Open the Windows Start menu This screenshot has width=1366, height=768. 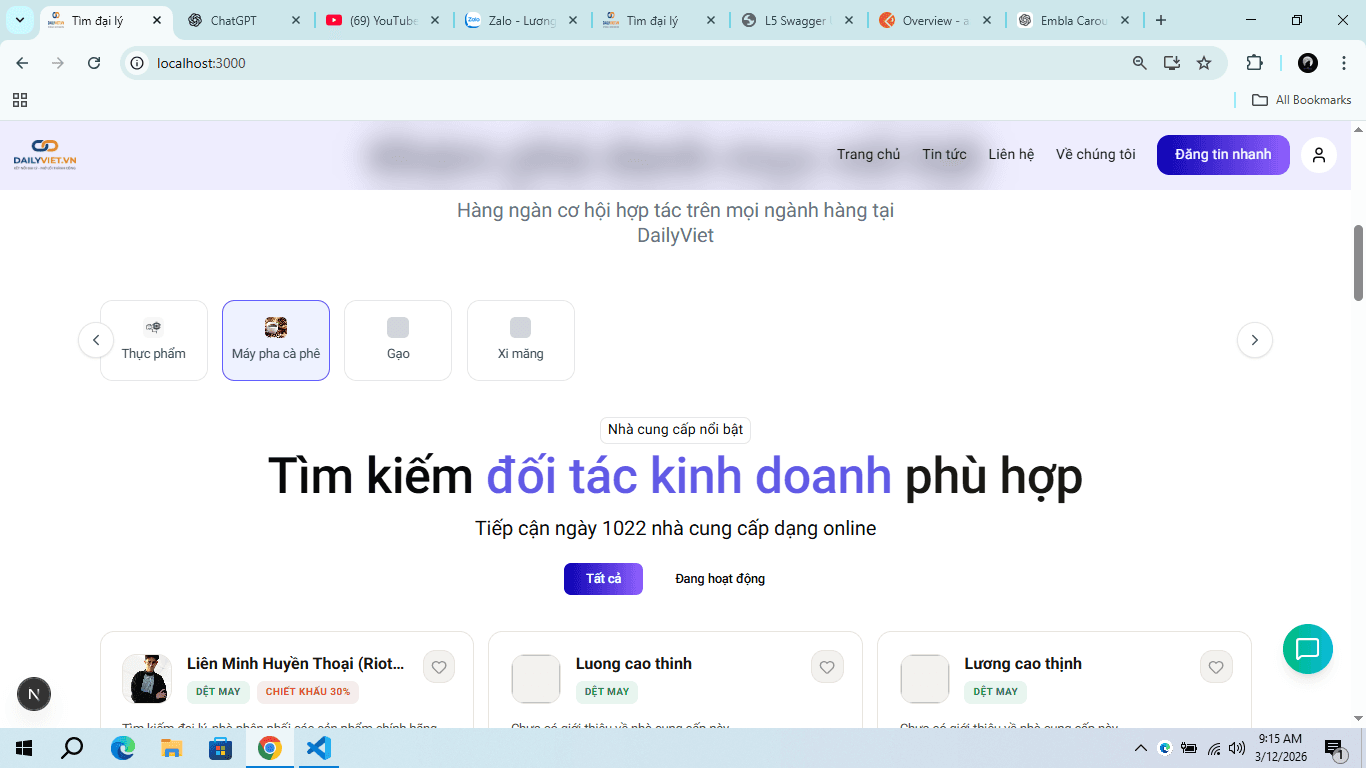tap(23, 748)
